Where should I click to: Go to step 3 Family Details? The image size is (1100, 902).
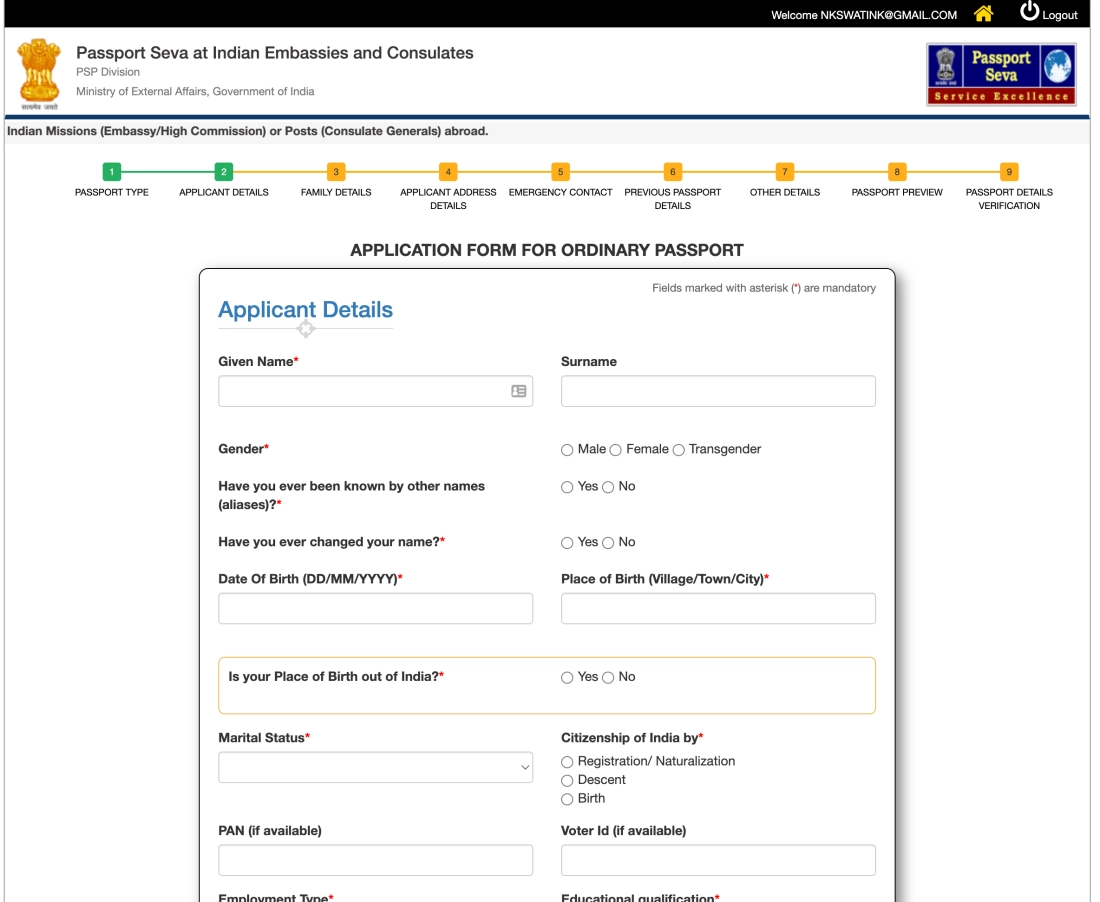click(x=336, y=172)
